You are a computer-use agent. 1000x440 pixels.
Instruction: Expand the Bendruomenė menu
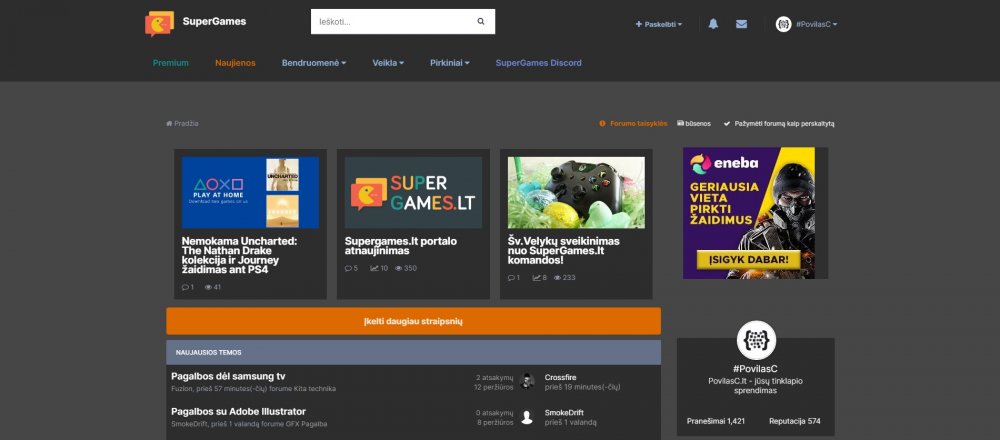pyautogui.click(x=314, y=63)
